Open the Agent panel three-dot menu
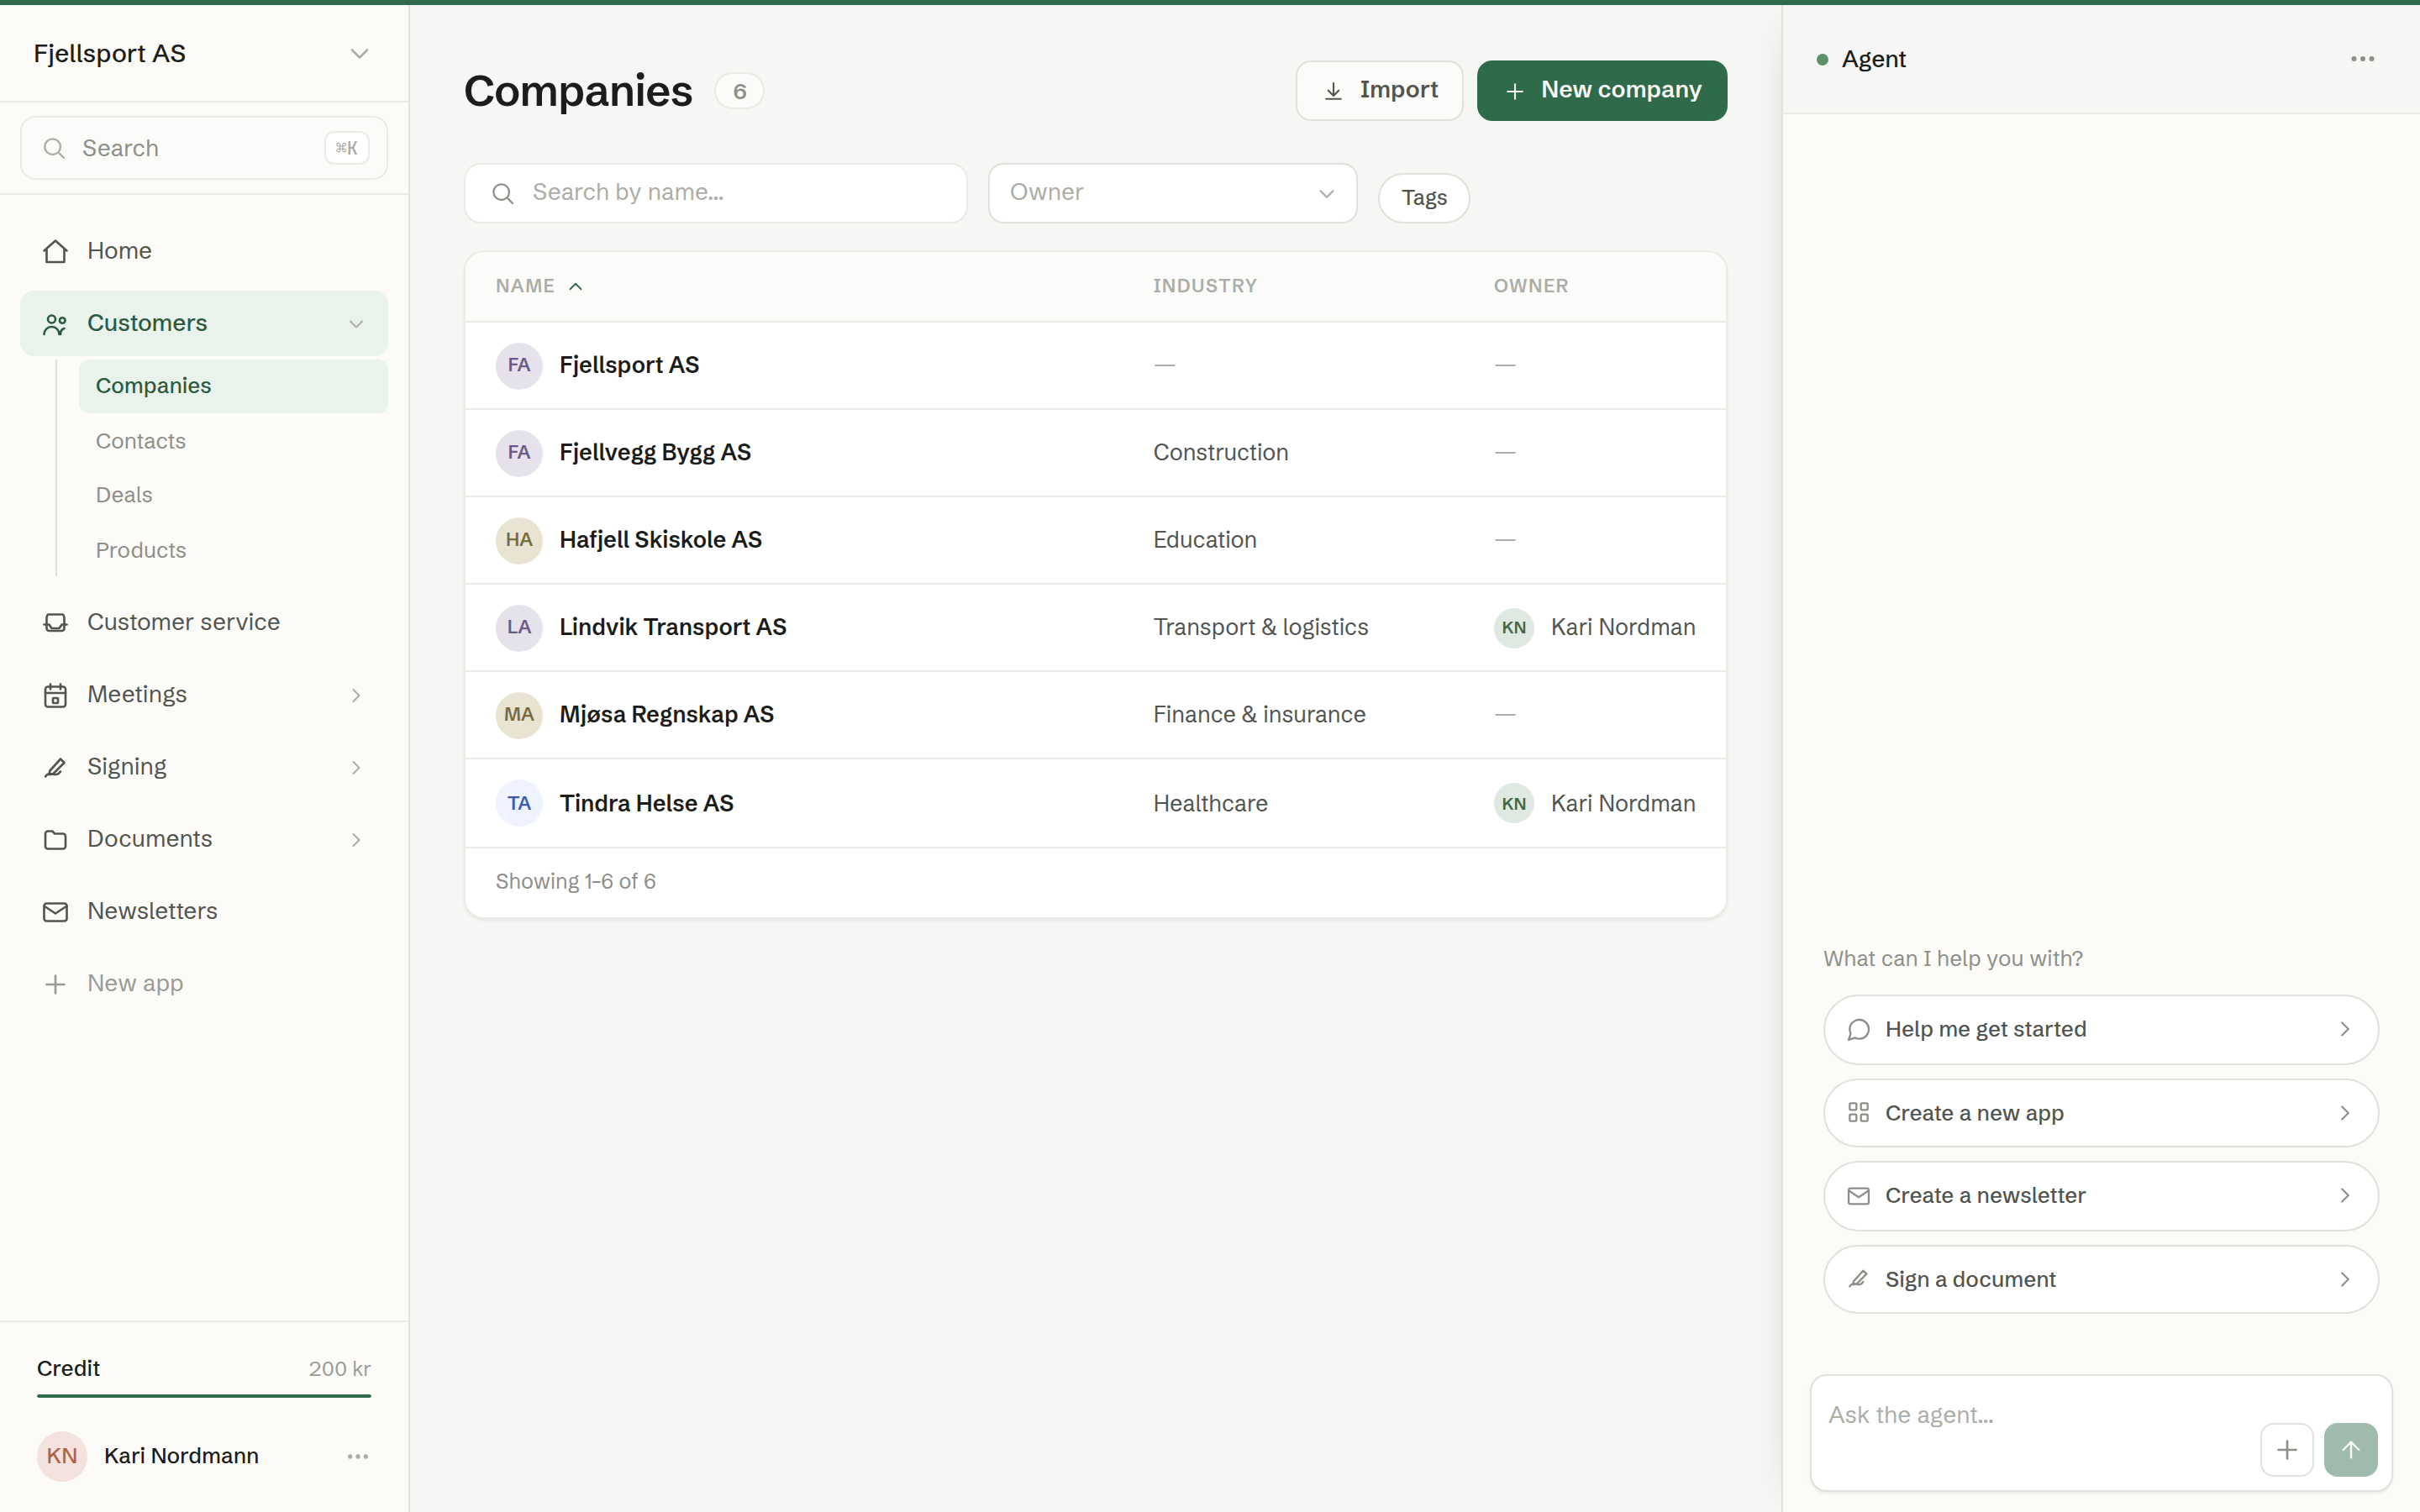Viewport: 2420px width, 1512px height. [x=2362, y=59]
